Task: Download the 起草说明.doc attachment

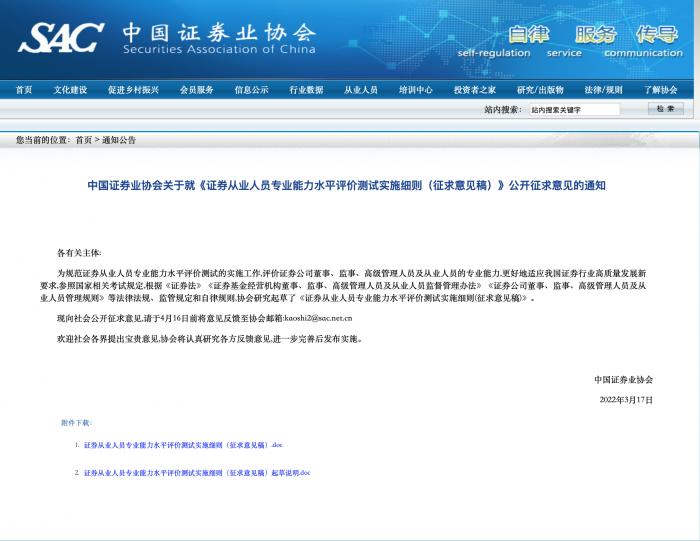Action: click(x=197, y=473)
